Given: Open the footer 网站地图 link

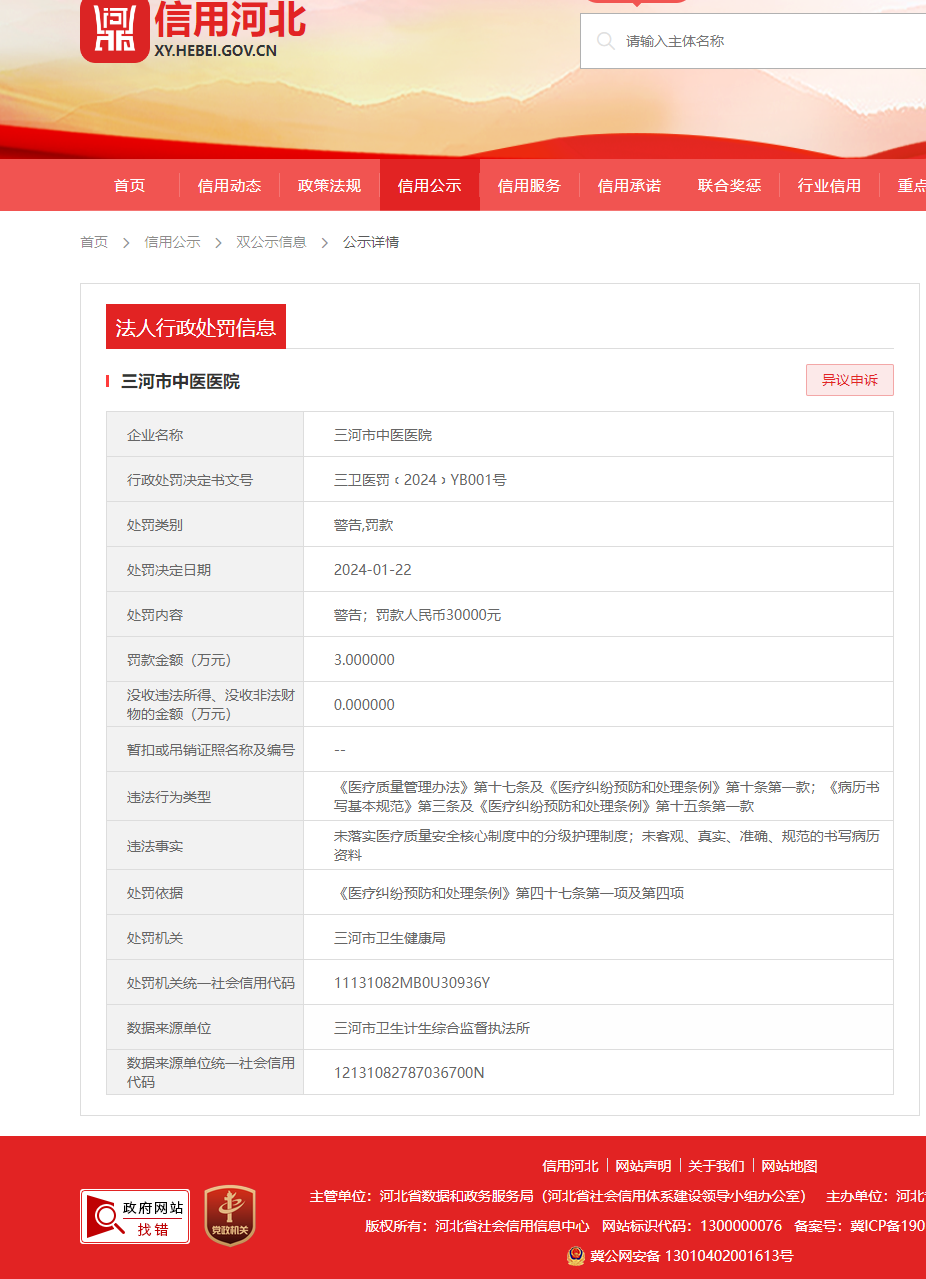Looking at the screenshot, I should (x=789, y=1166).
